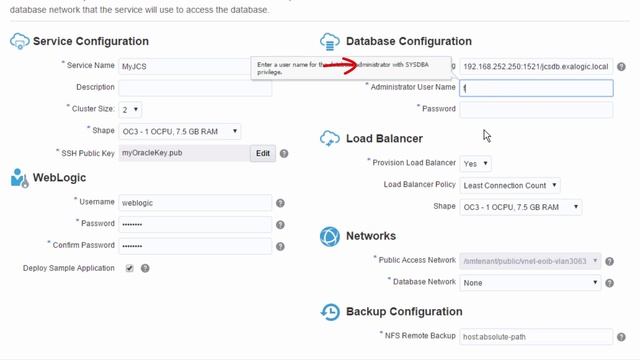Click the WebLogic Username field
Screen dimensions: 640x360
pyautogui.click(x=195, y=203)
